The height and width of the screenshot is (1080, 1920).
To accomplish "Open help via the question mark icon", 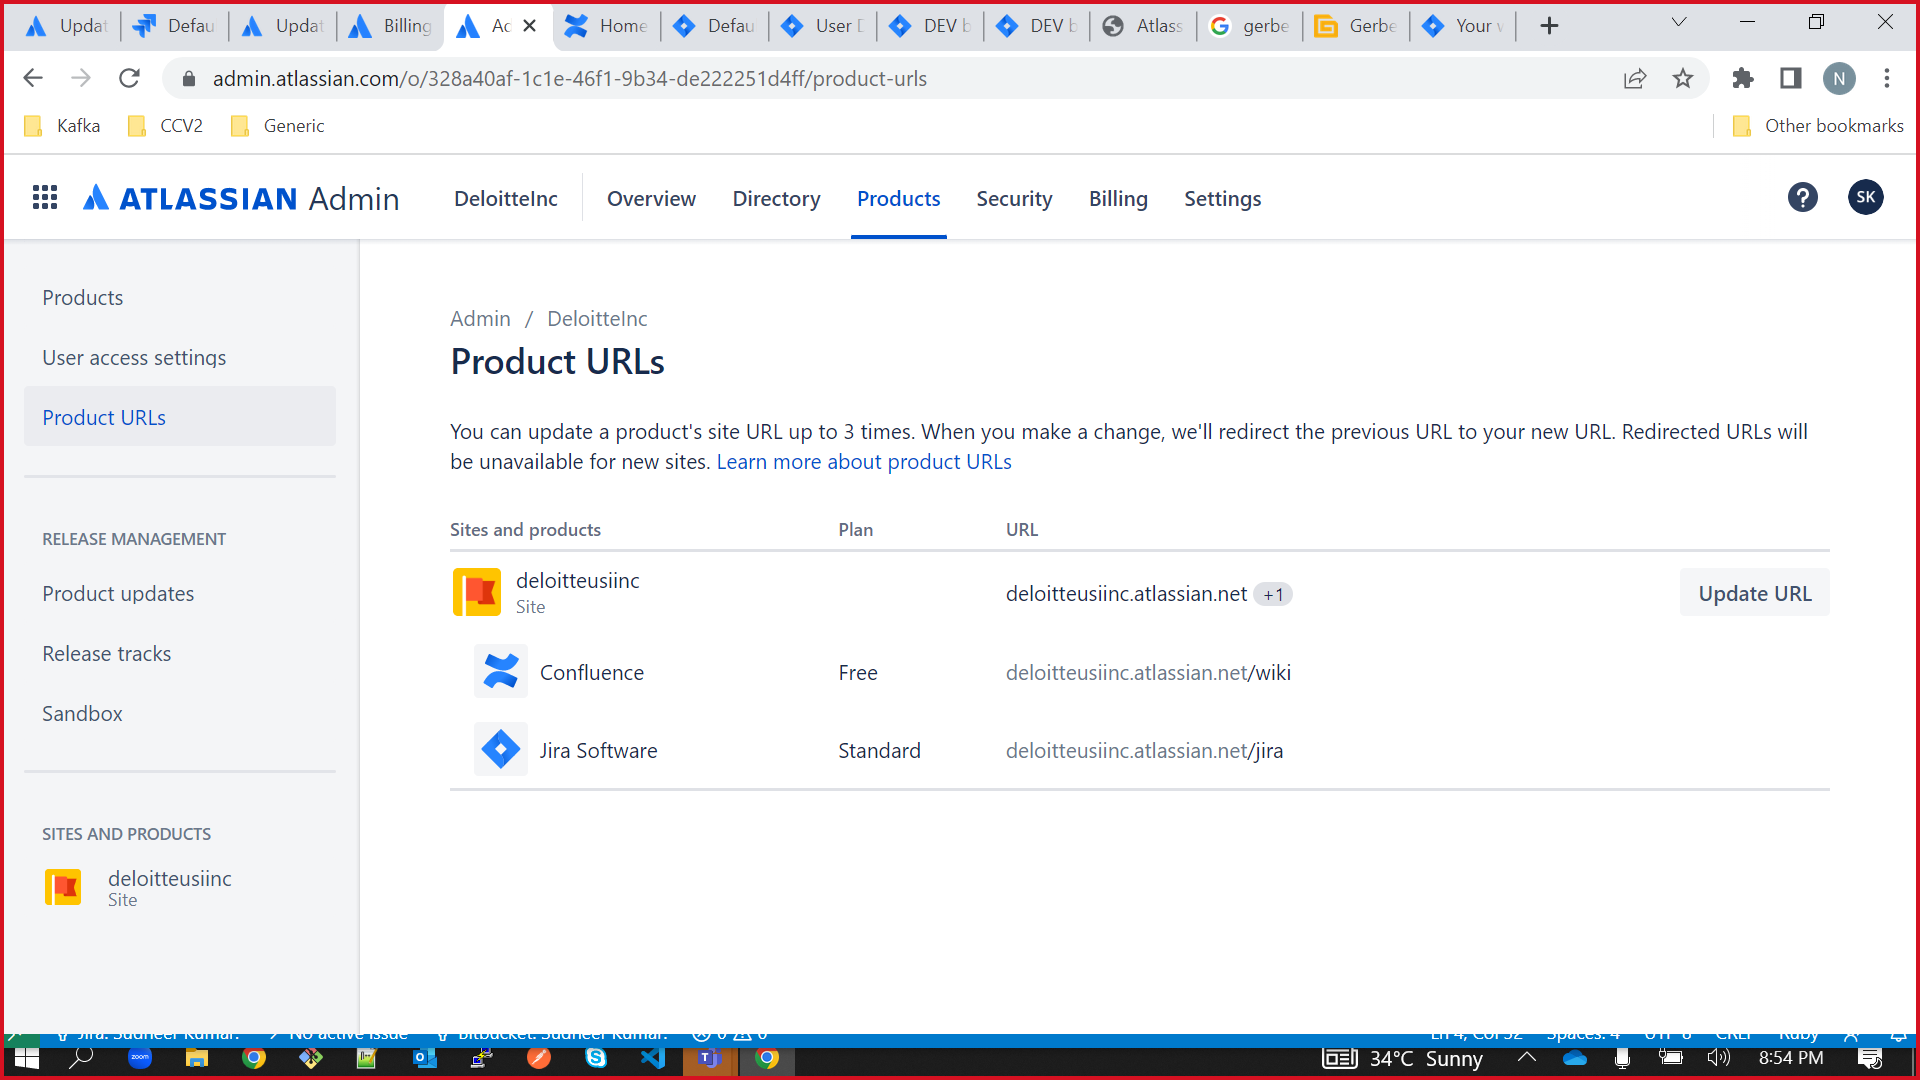I will tap(1803, 197).
